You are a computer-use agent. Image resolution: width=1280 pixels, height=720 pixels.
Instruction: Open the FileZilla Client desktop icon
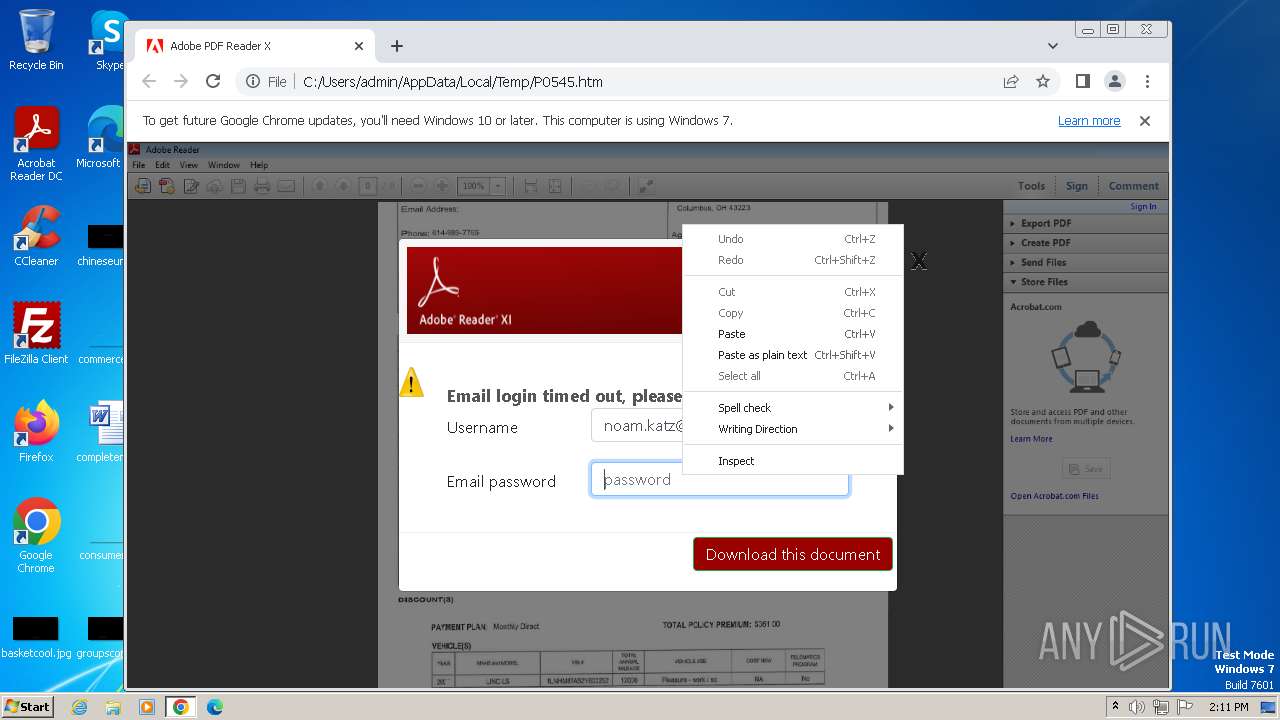36,333
